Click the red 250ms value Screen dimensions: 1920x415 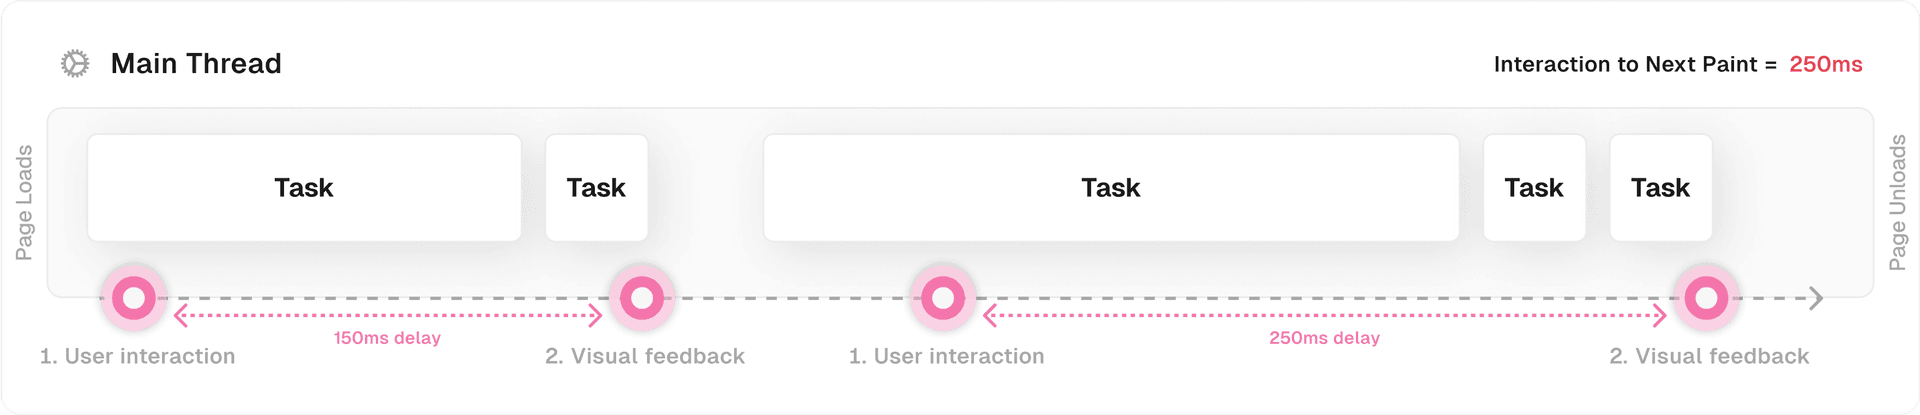1825,65
